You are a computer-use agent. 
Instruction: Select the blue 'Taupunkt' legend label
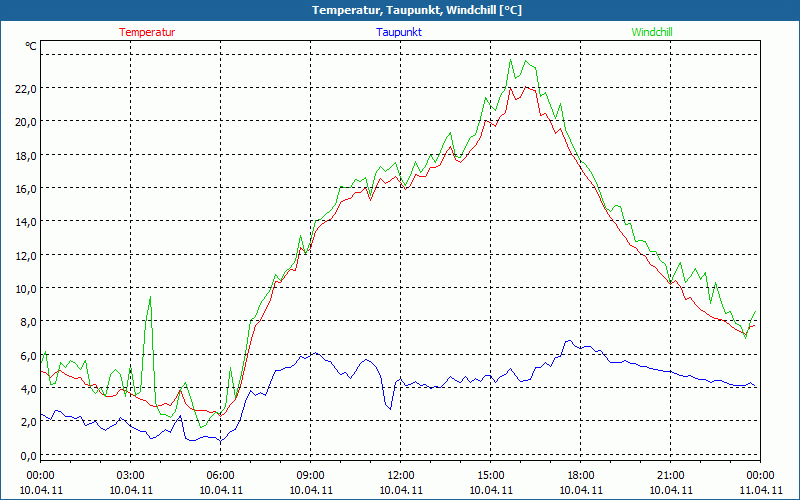pos(399,32)
